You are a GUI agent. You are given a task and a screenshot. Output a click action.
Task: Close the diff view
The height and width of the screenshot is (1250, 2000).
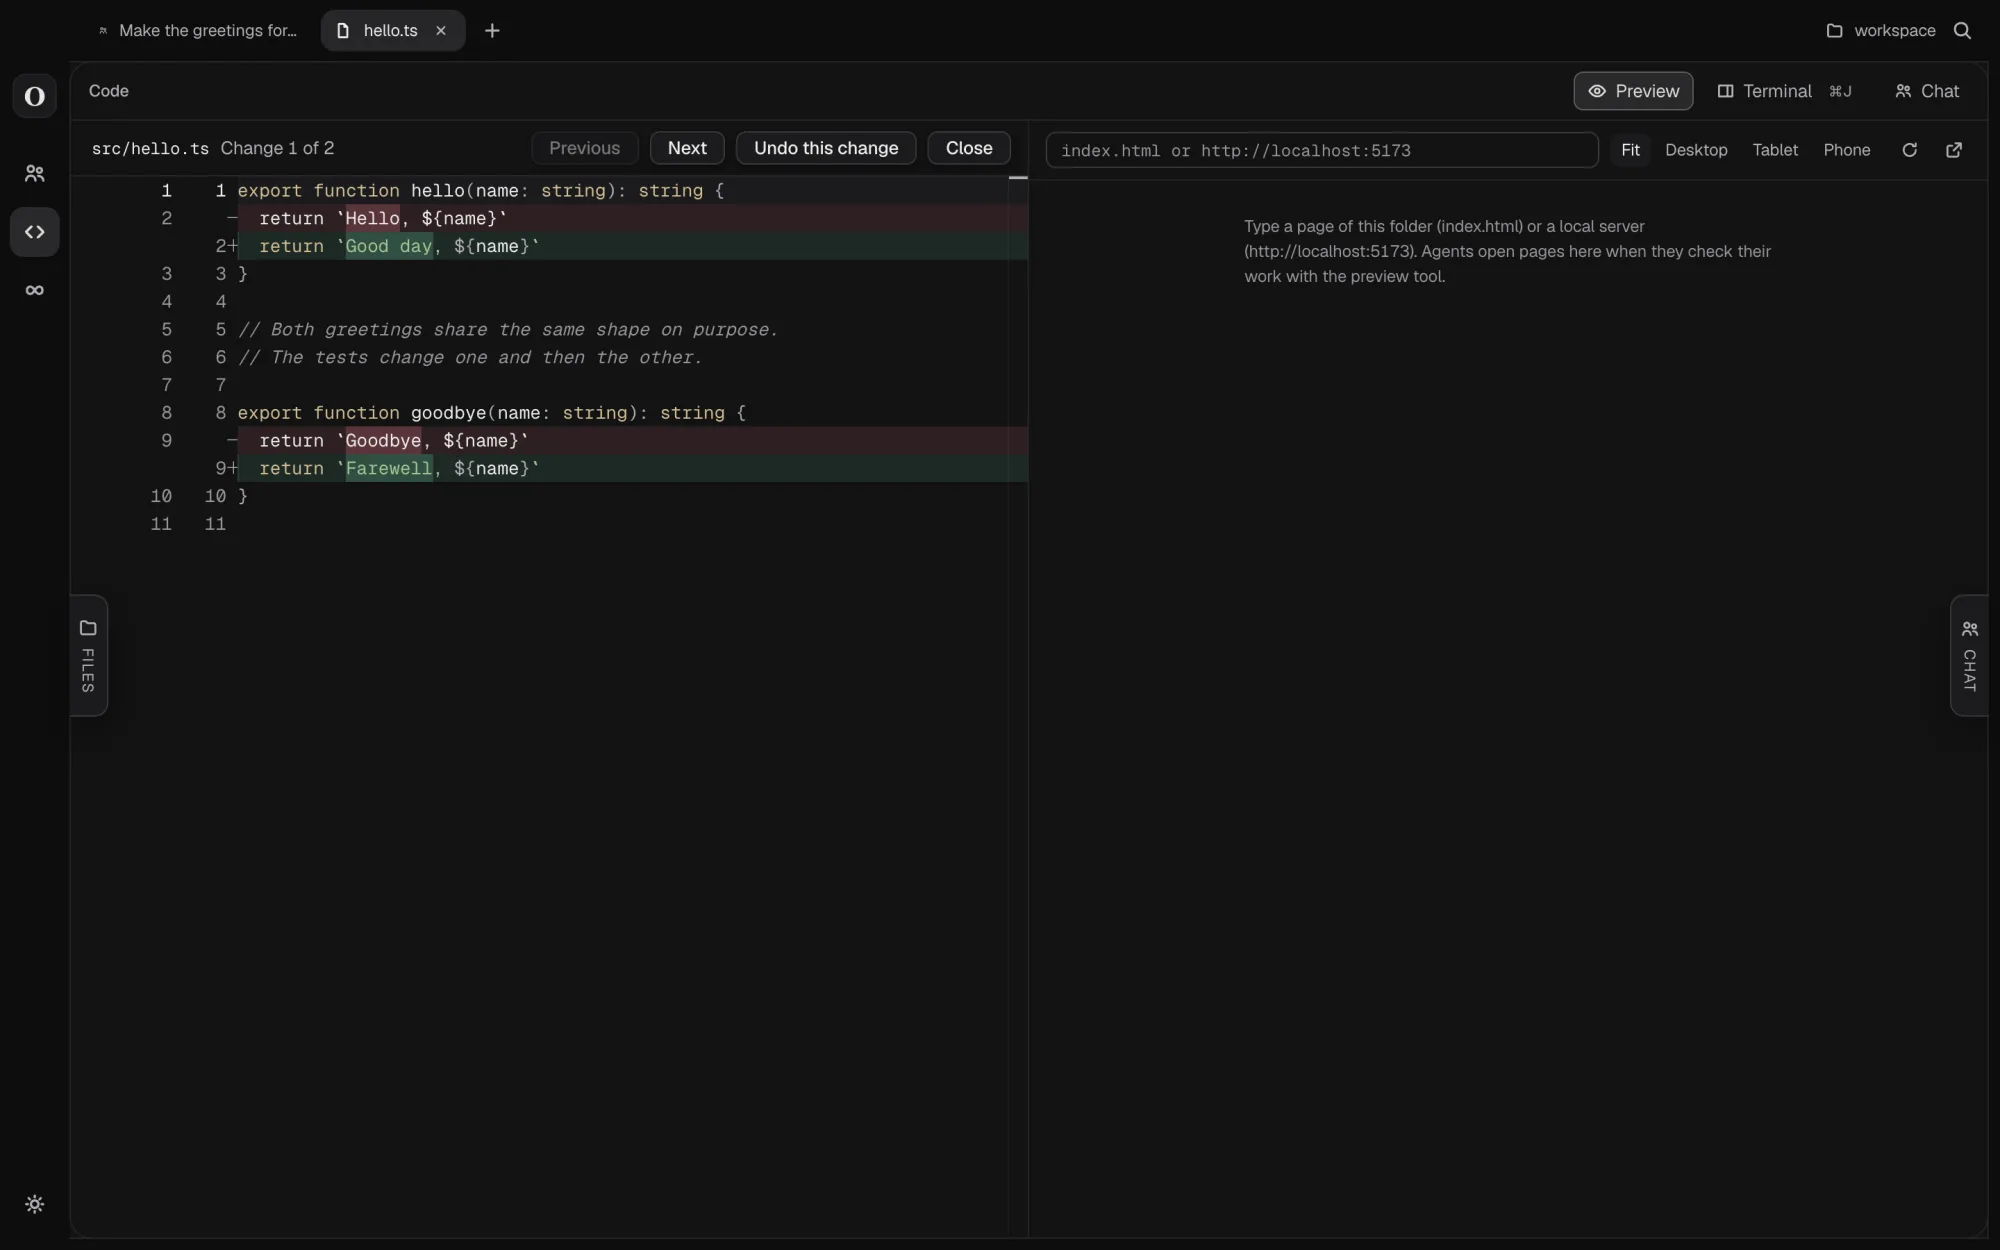tap(969, 148)
